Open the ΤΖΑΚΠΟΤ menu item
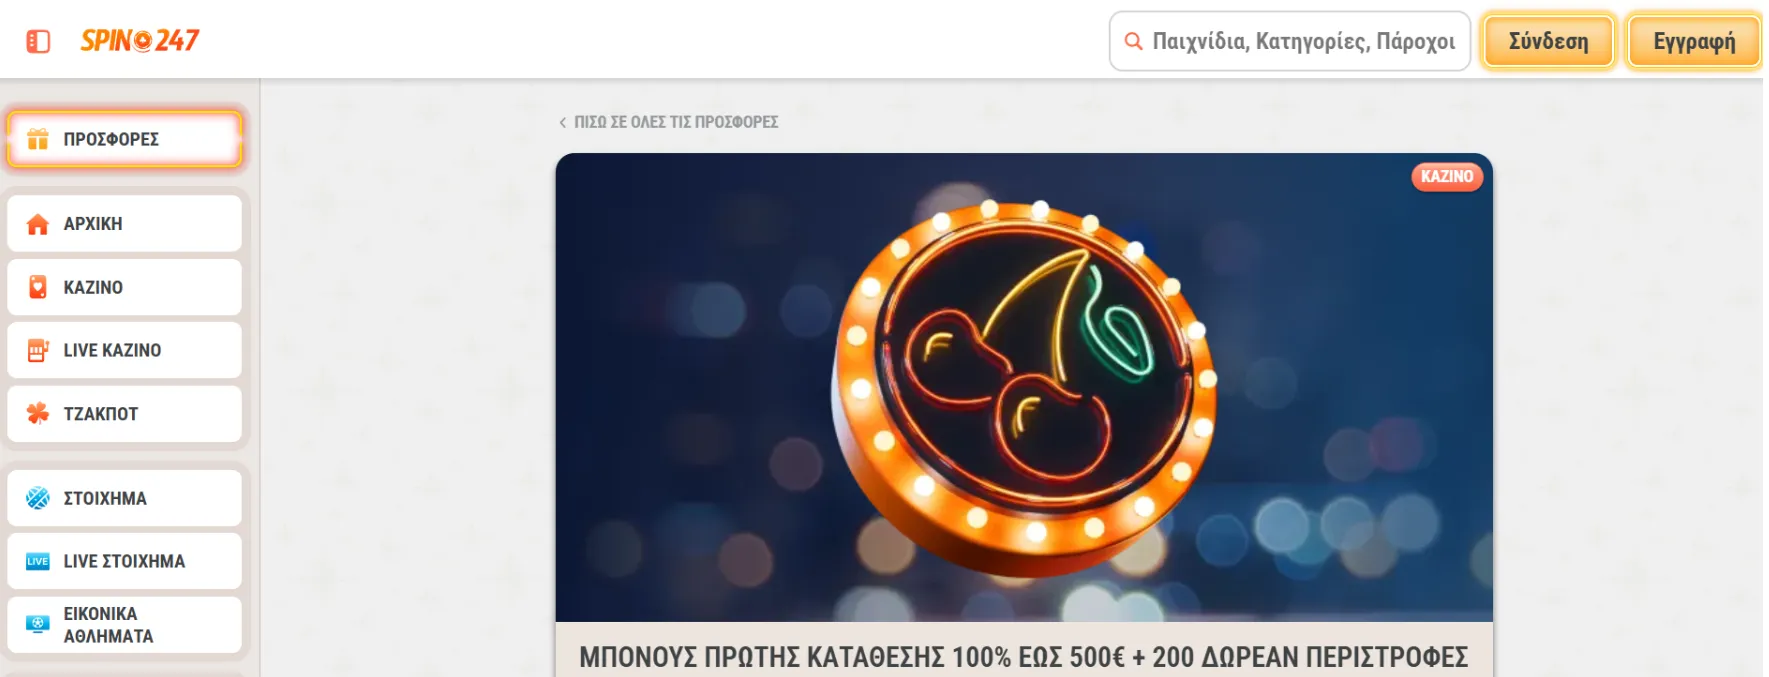Viewport: 1769px width, 677px height. point(124,414)
